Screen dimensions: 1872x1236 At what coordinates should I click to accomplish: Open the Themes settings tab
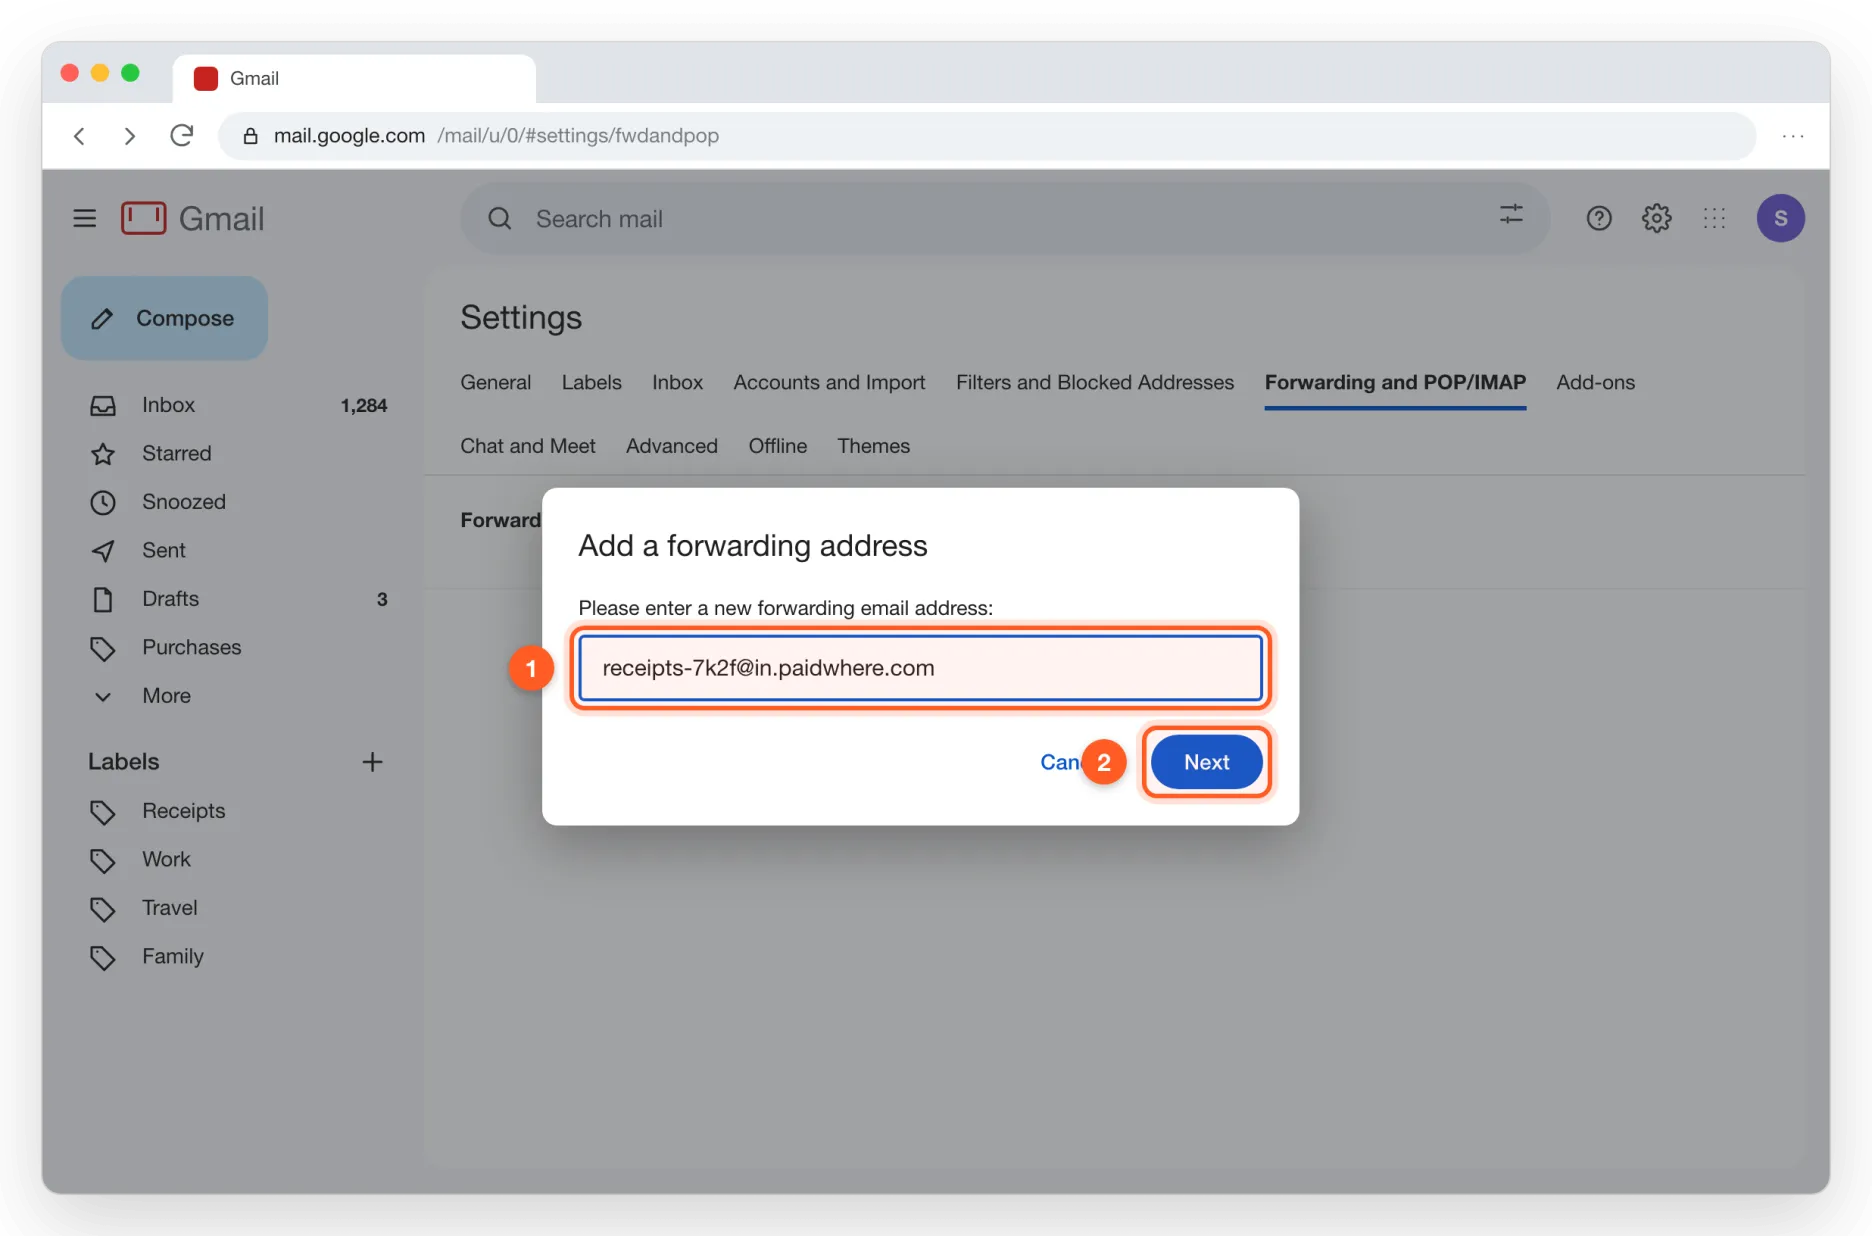click(x=873, y=446)
